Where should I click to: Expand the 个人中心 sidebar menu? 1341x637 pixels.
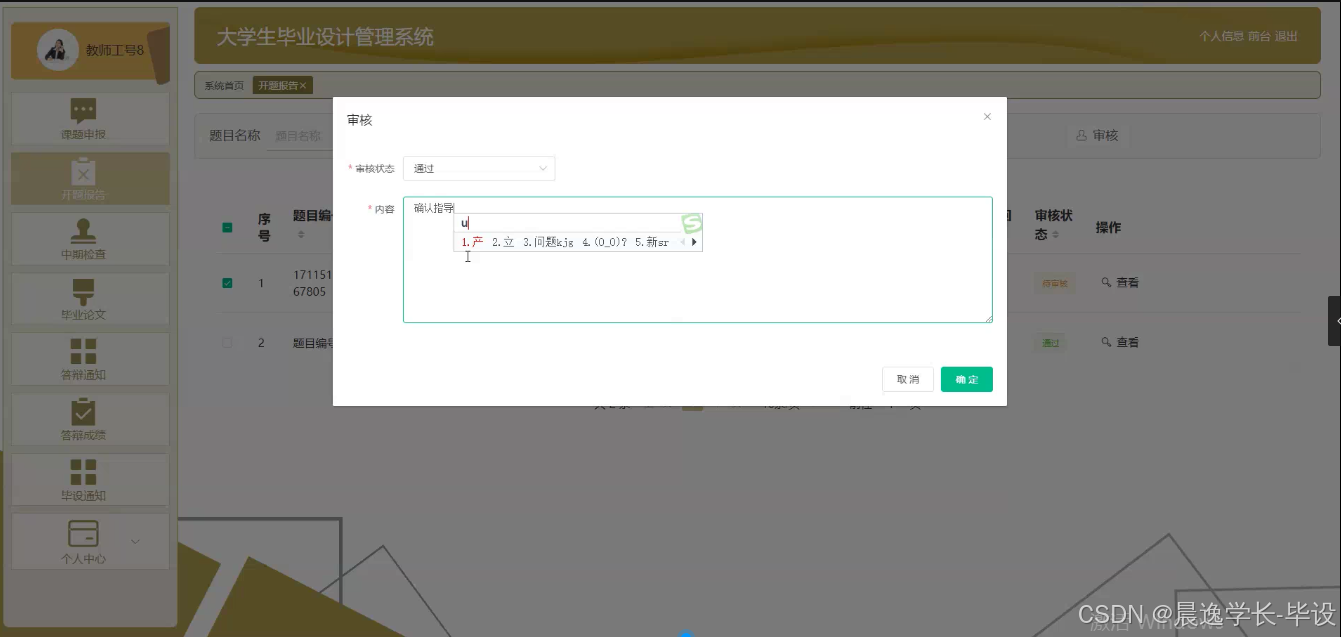click(x=89, y=542)
